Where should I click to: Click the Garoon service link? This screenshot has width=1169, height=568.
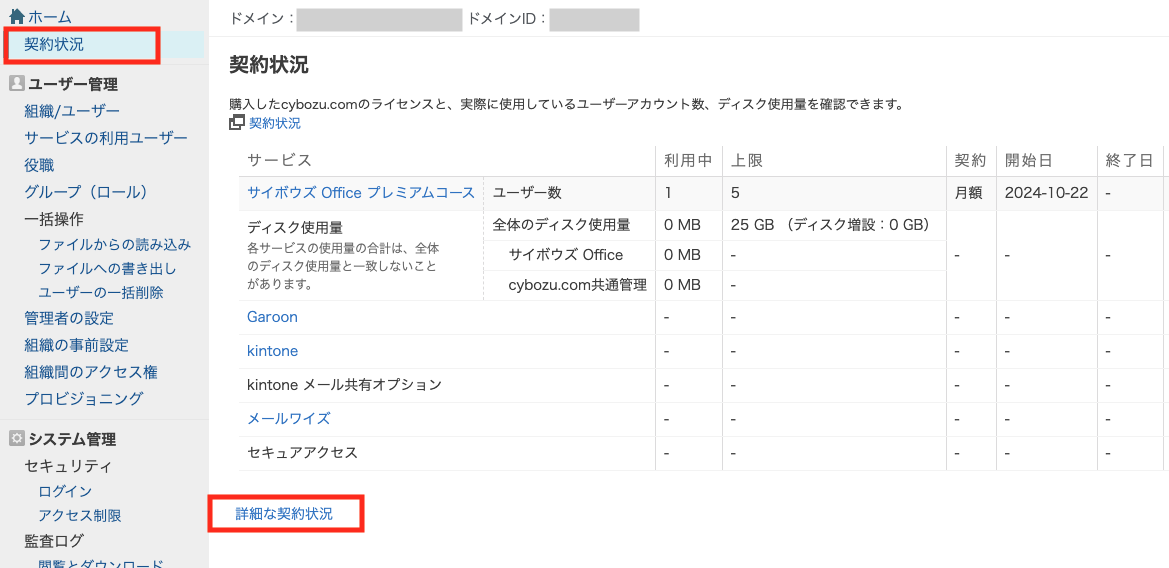tap(272, 317)
